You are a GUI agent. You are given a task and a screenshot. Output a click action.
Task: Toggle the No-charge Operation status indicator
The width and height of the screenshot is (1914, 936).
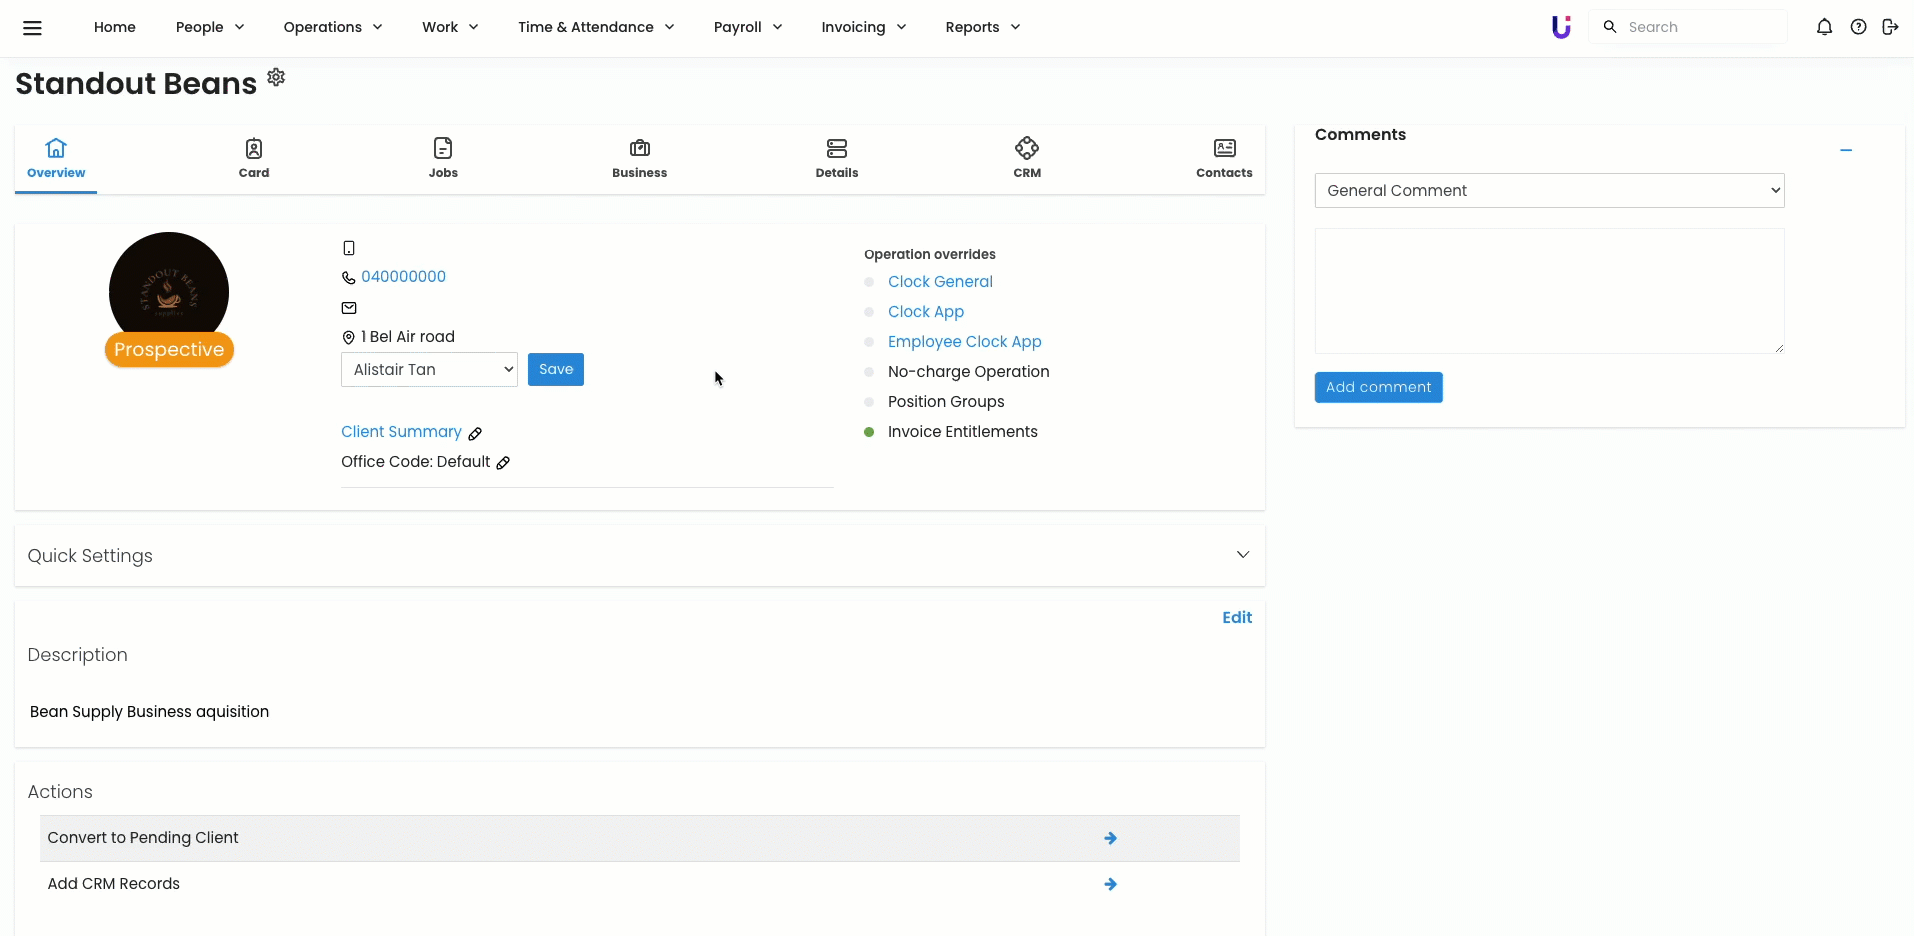869,372
